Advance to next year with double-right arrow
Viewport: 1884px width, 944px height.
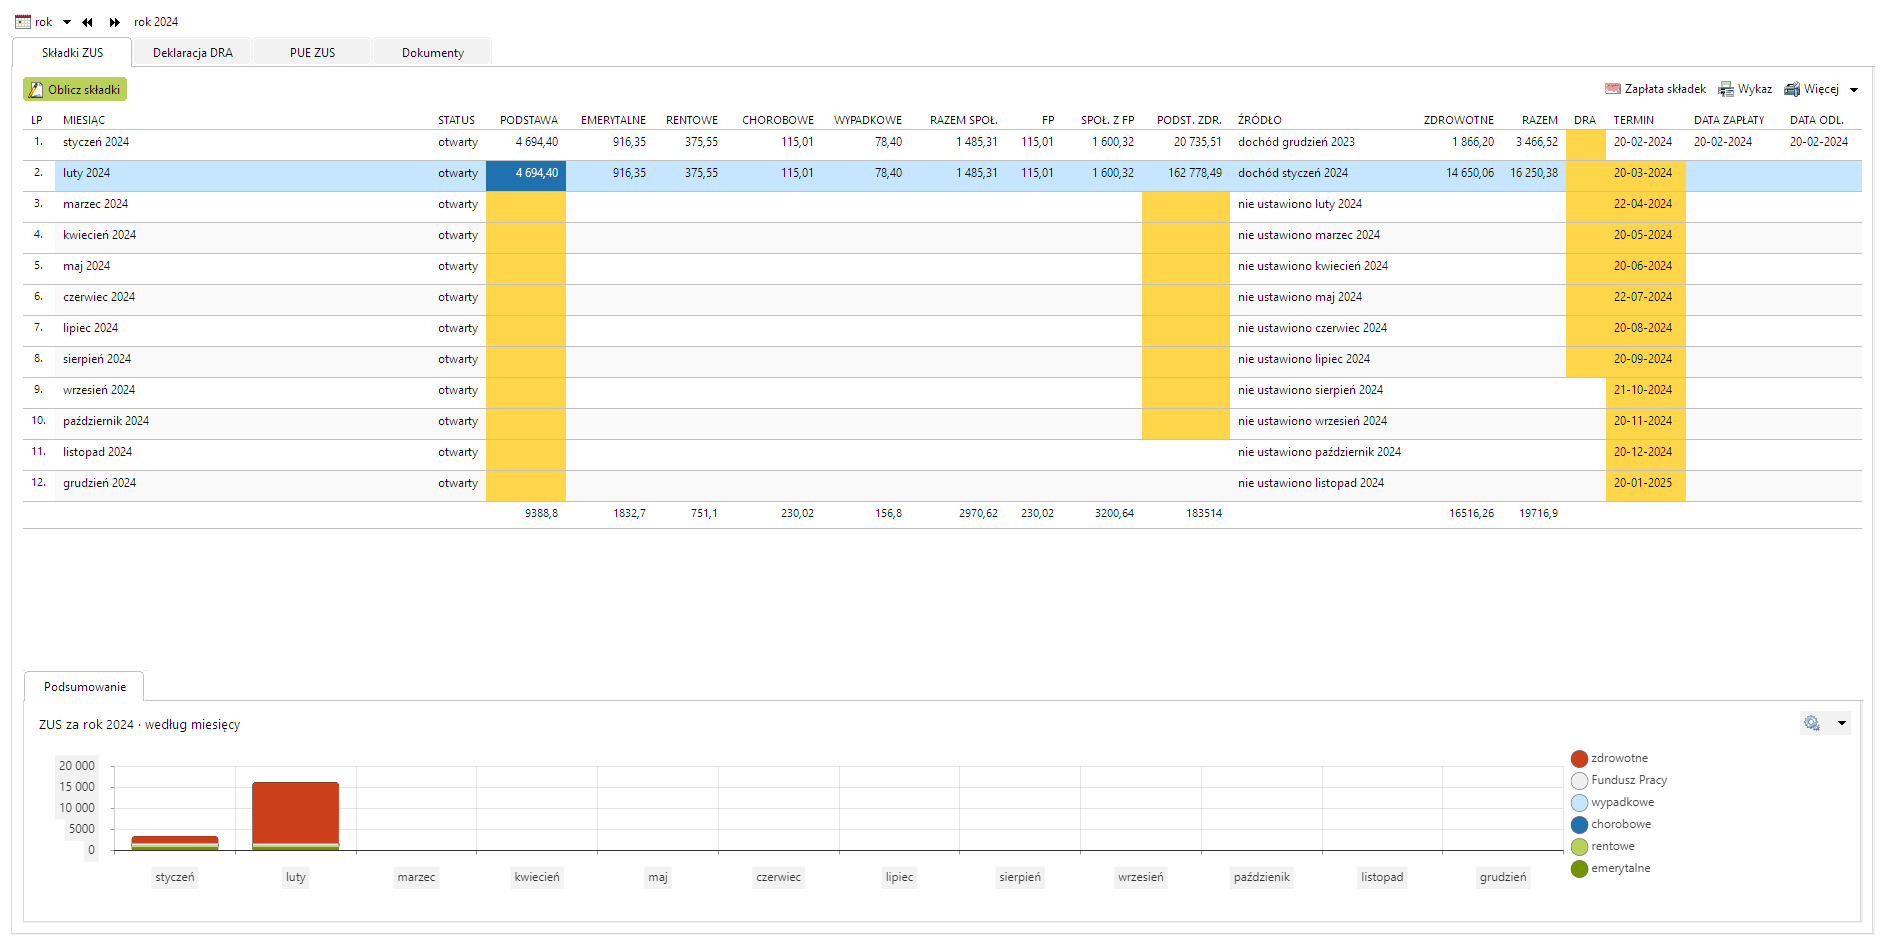(x=114, y=22)
